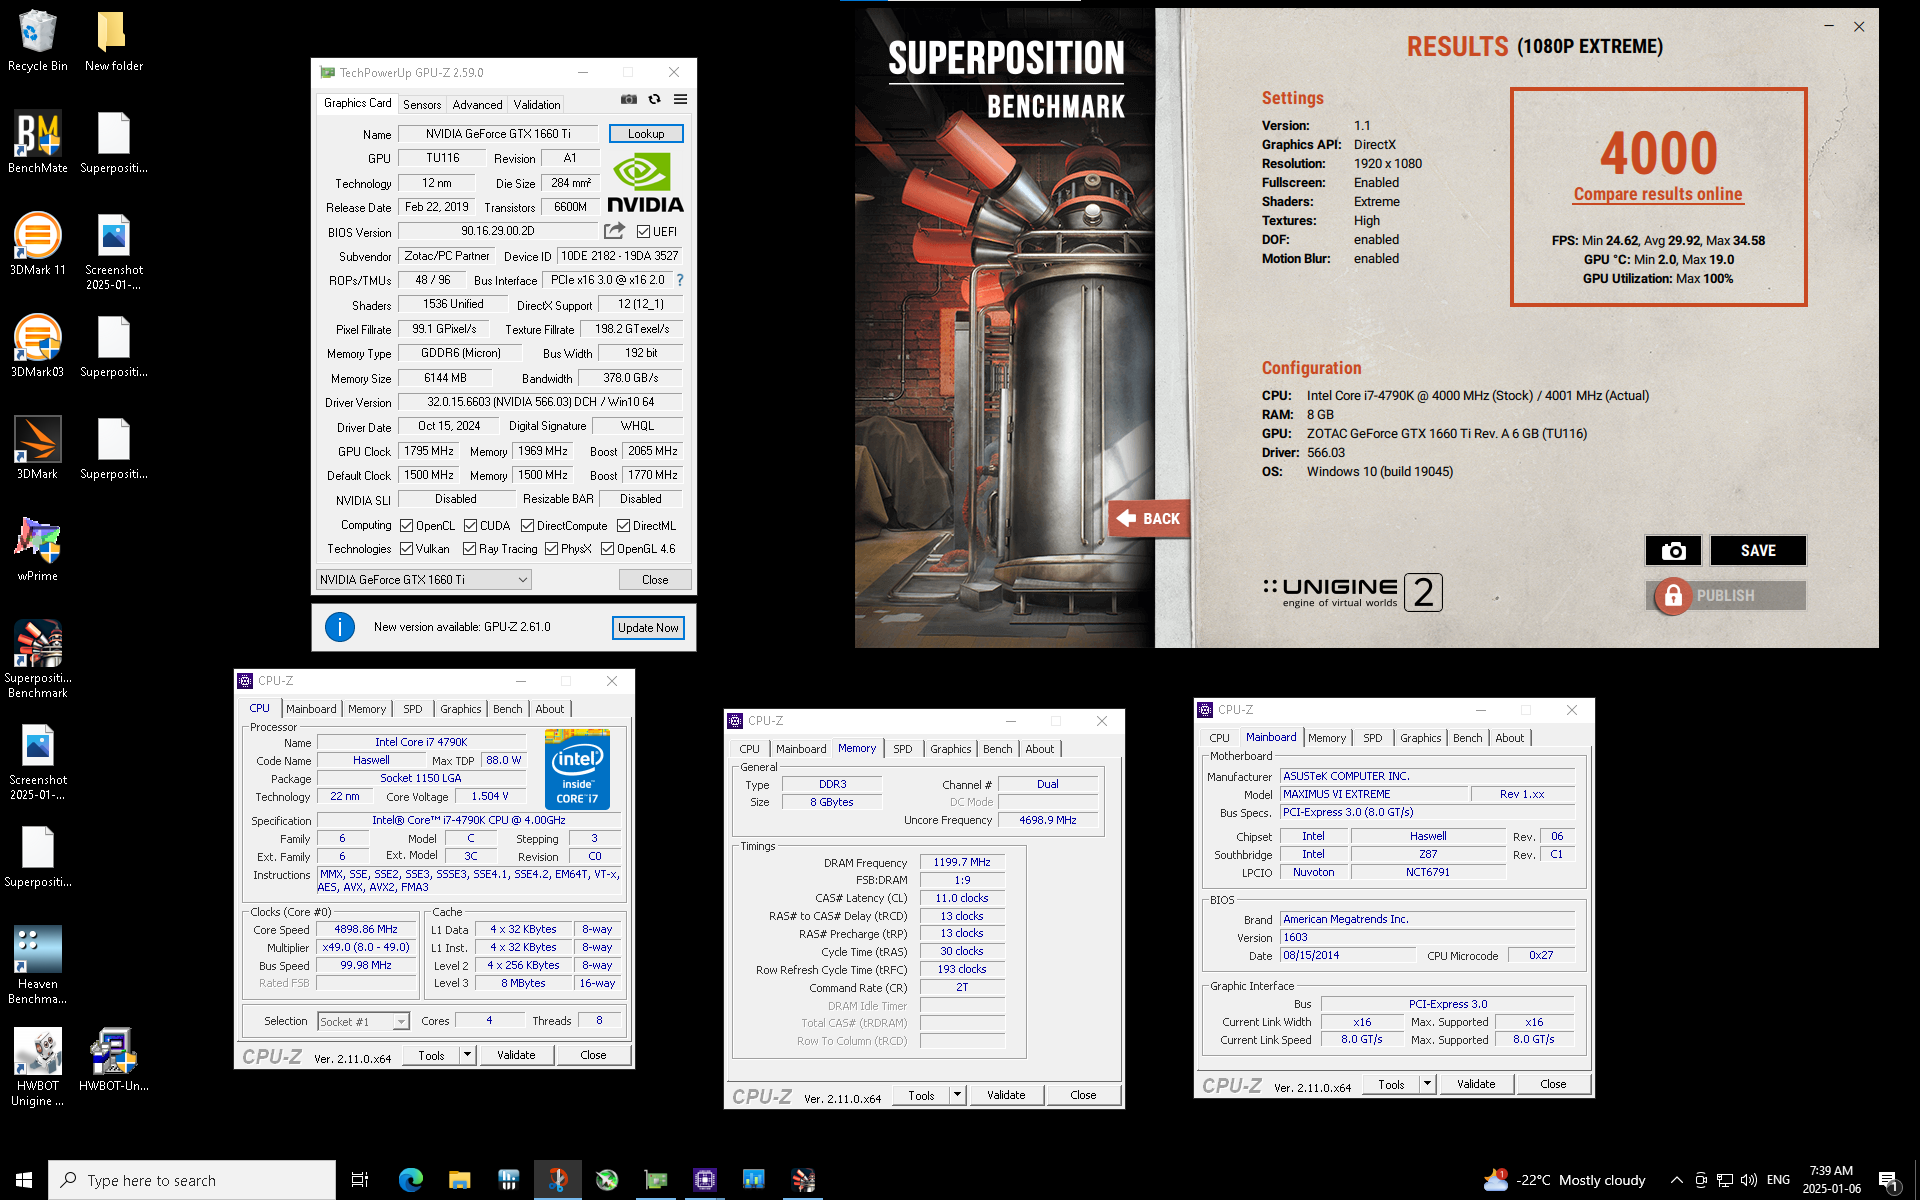Screen dimensions: 1920x1200
Task: Click the locked Publish icon
Action: tap(1673, 596)
